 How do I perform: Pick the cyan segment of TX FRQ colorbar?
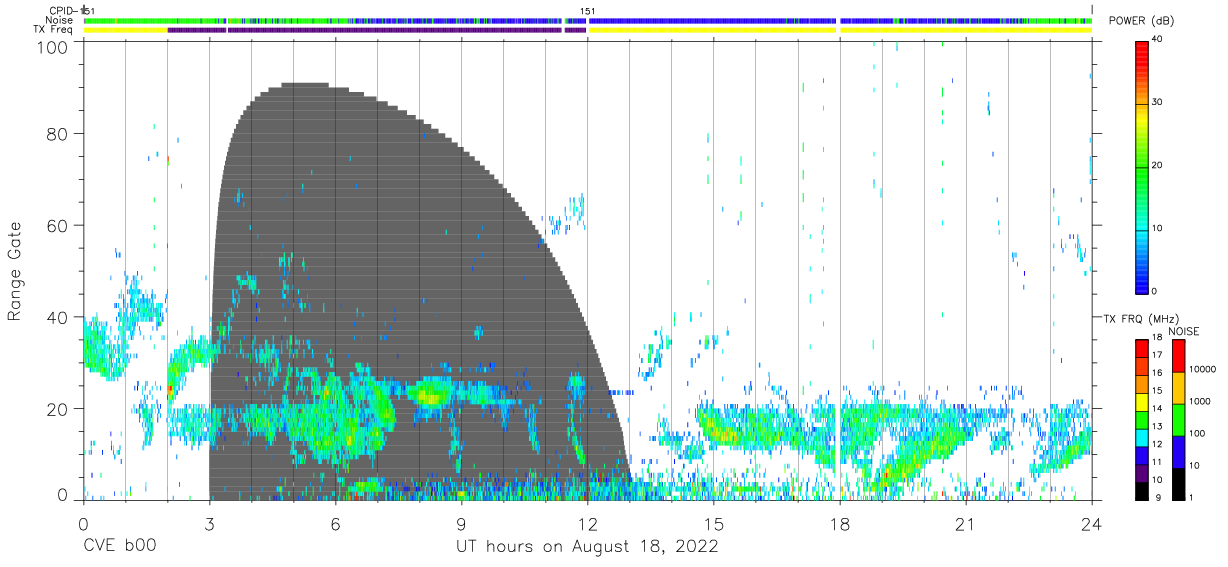point(1142,437)
